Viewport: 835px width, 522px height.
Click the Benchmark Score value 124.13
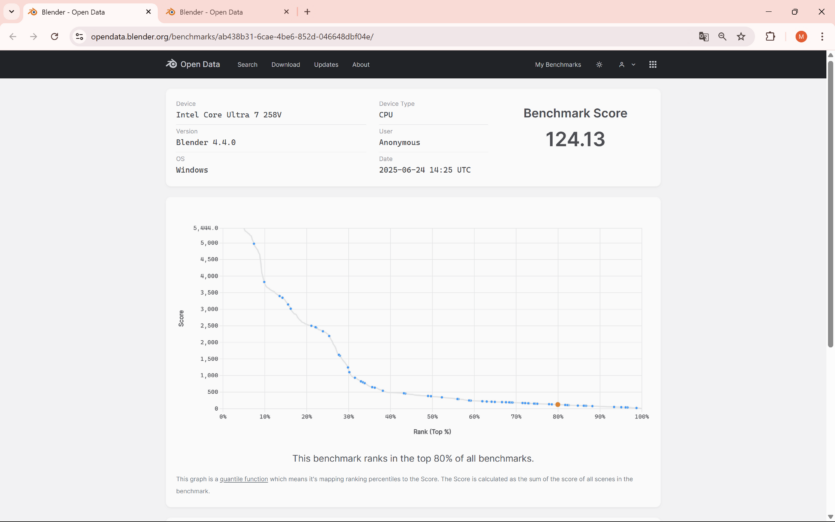[575, 140]
